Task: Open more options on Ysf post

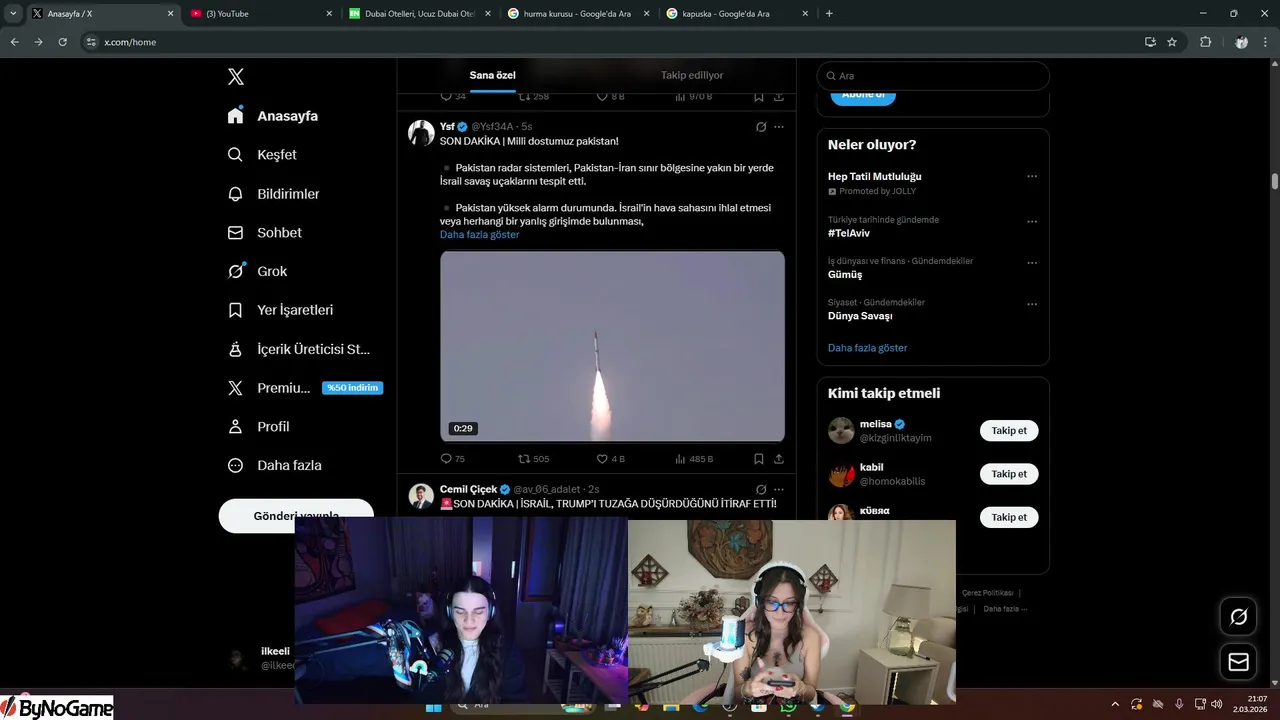Action: (x=779, y=127)
